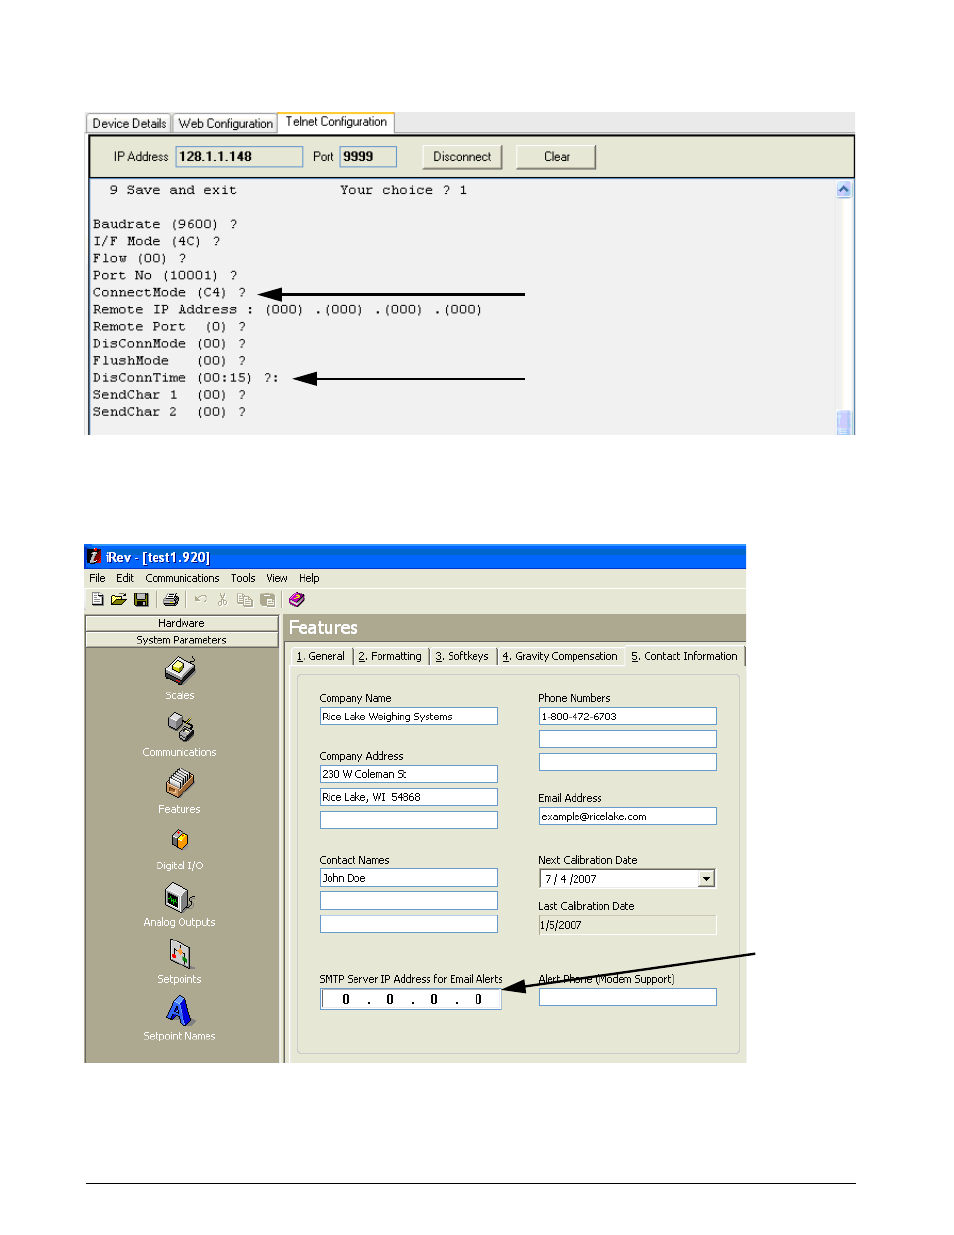Click the Disconnect button
The image size is (954, 1235).
[462, 157]
